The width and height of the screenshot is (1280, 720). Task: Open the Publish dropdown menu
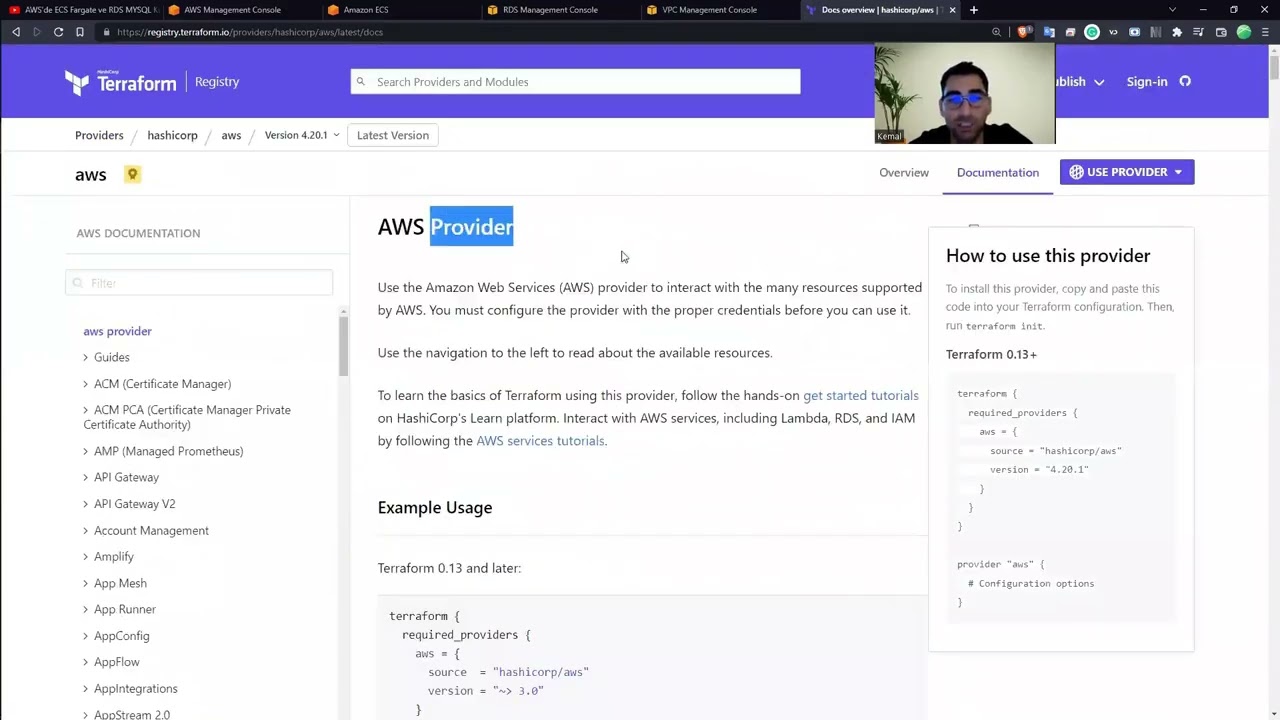click(1080, 82)
